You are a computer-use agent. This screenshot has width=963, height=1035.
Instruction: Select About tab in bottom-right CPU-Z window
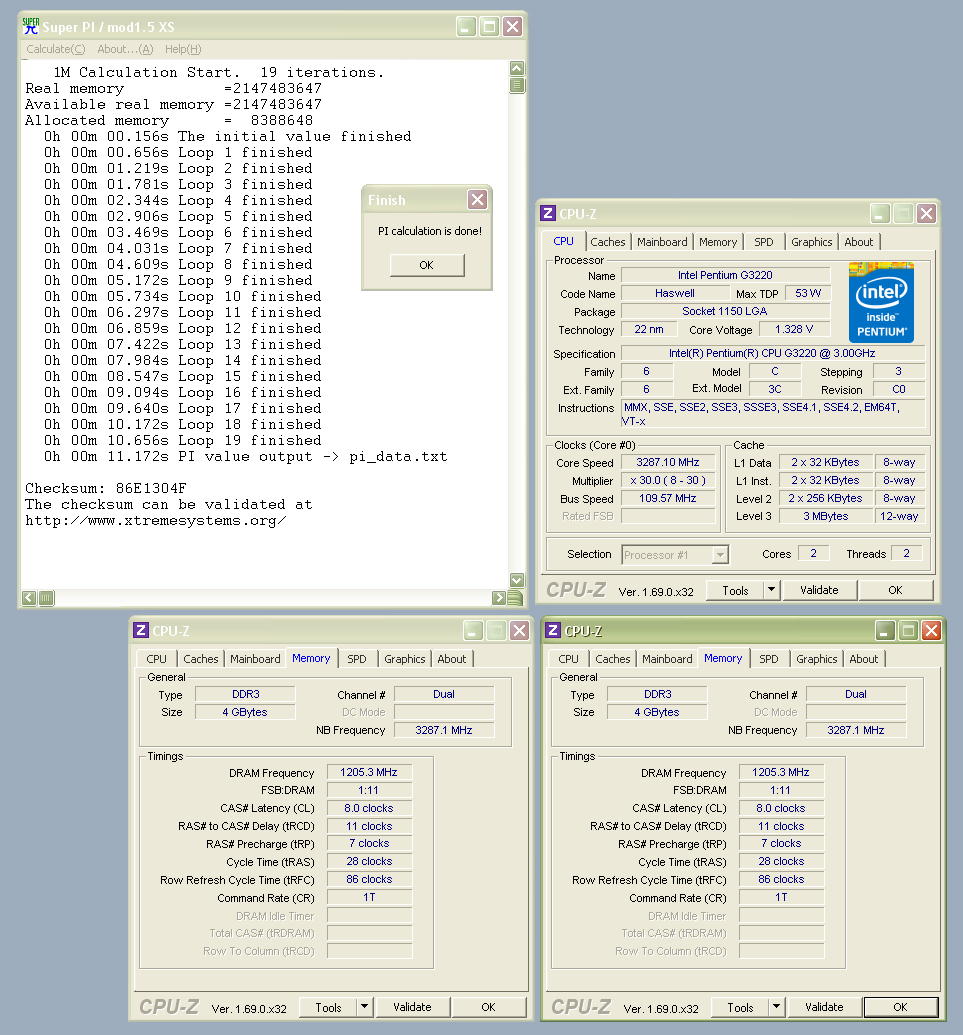[x=863, y=659]
